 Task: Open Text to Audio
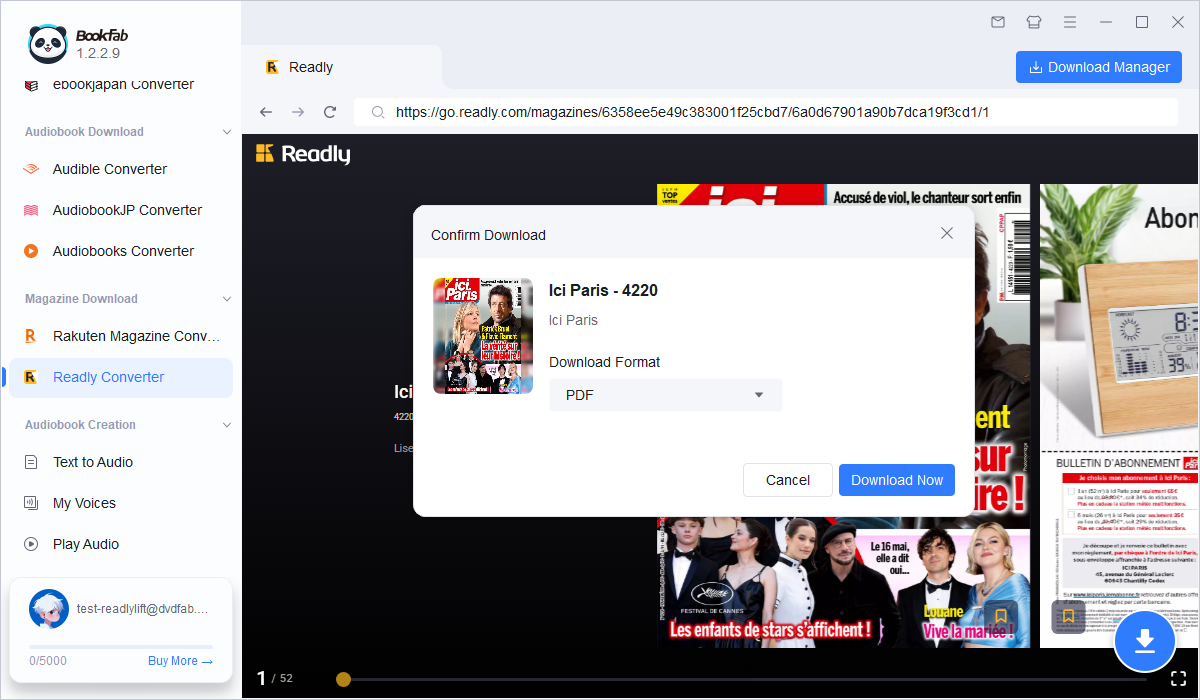pos(121,462)
